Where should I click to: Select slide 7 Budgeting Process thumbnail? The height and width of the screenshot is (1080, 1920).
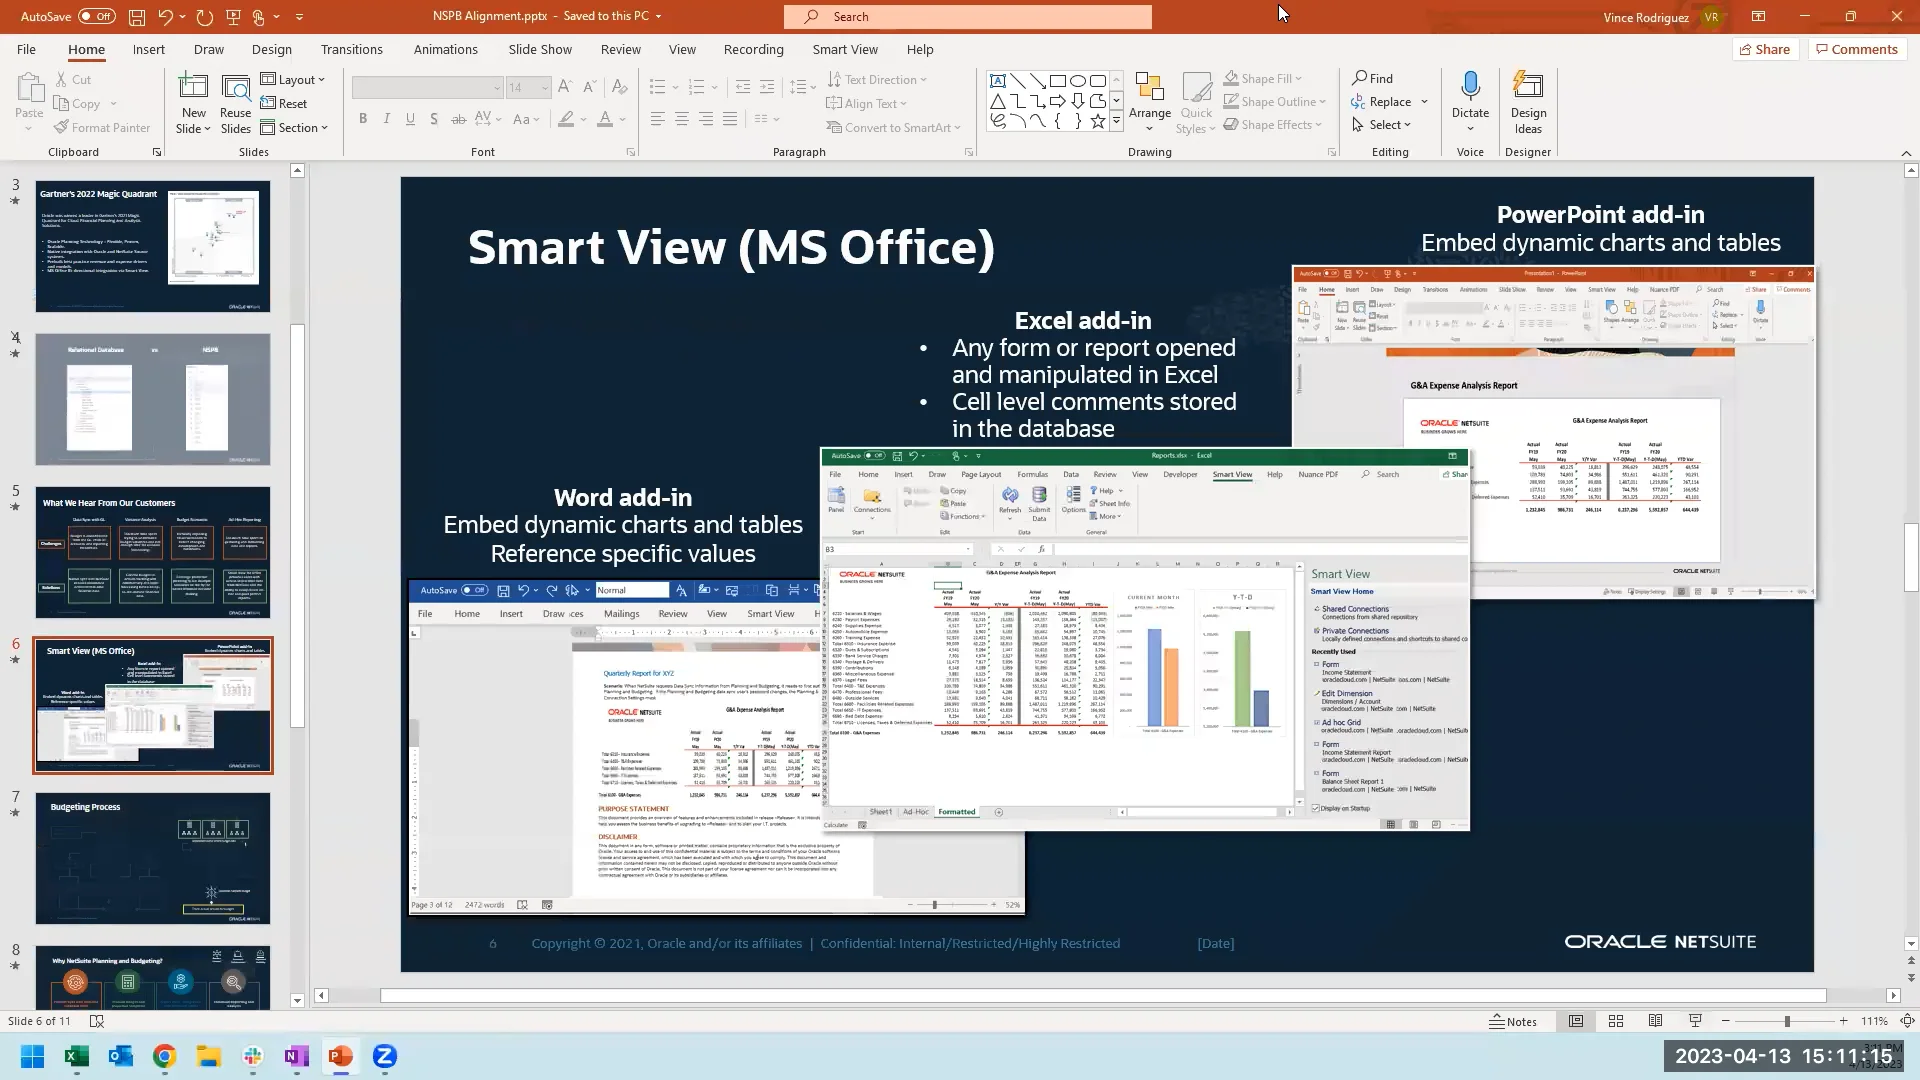153,858
